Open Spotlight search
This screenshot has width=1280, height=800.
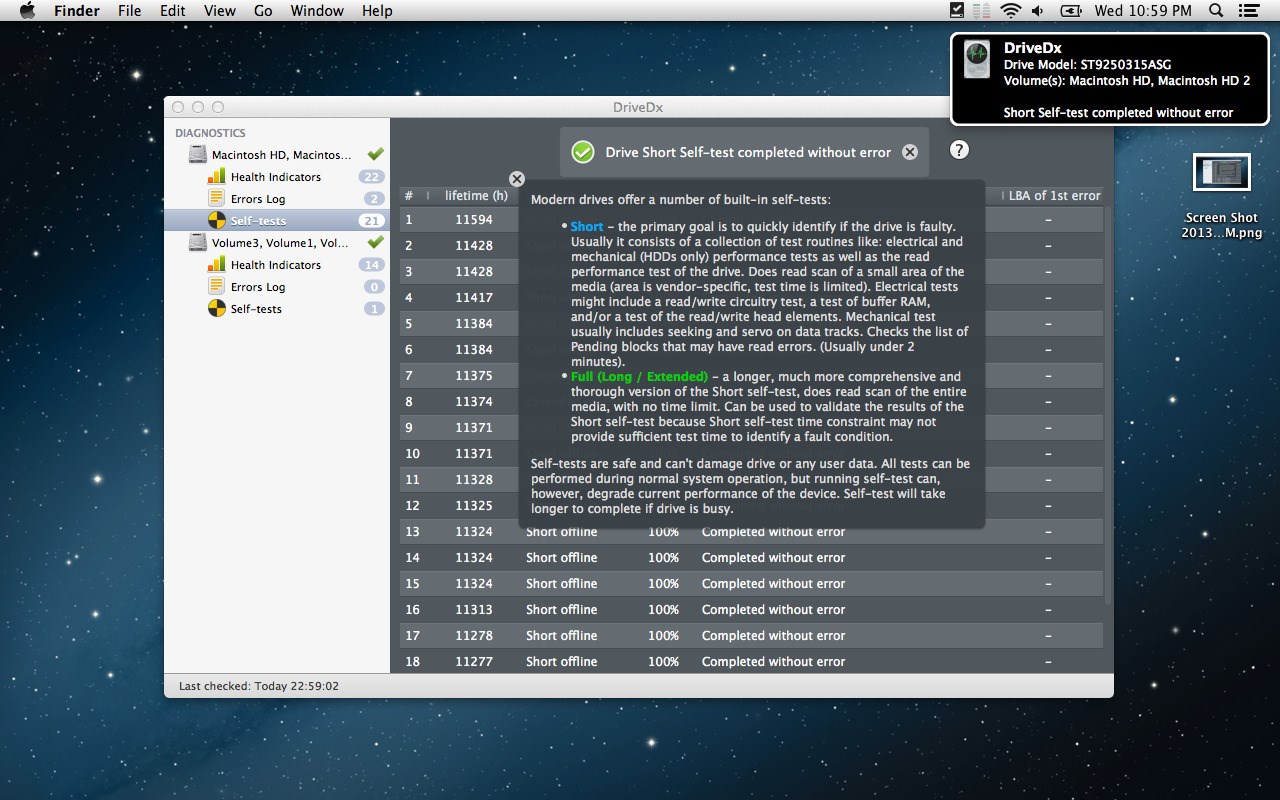point(1216,11)
